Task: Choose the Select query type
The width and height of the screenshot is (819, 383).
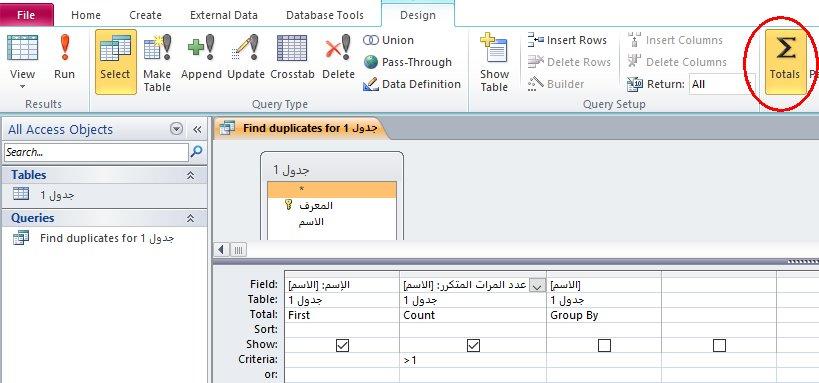Action: 115,61
